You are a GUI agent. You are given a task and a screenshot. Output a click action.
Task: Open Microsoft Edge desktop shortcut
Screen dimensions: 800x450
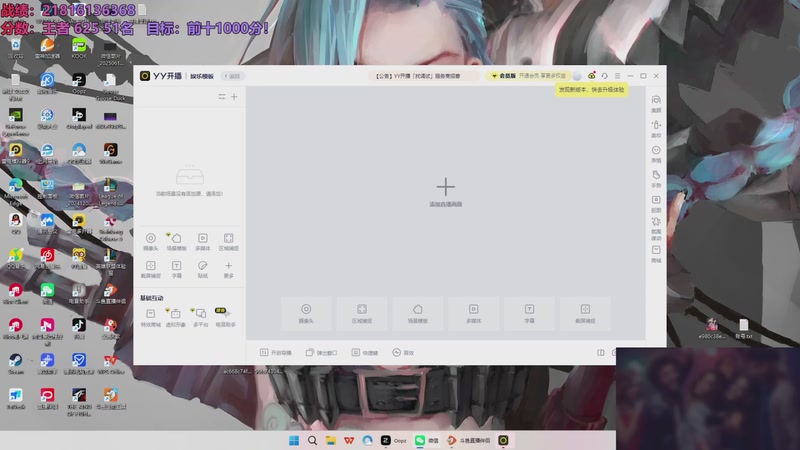(15, 192)
